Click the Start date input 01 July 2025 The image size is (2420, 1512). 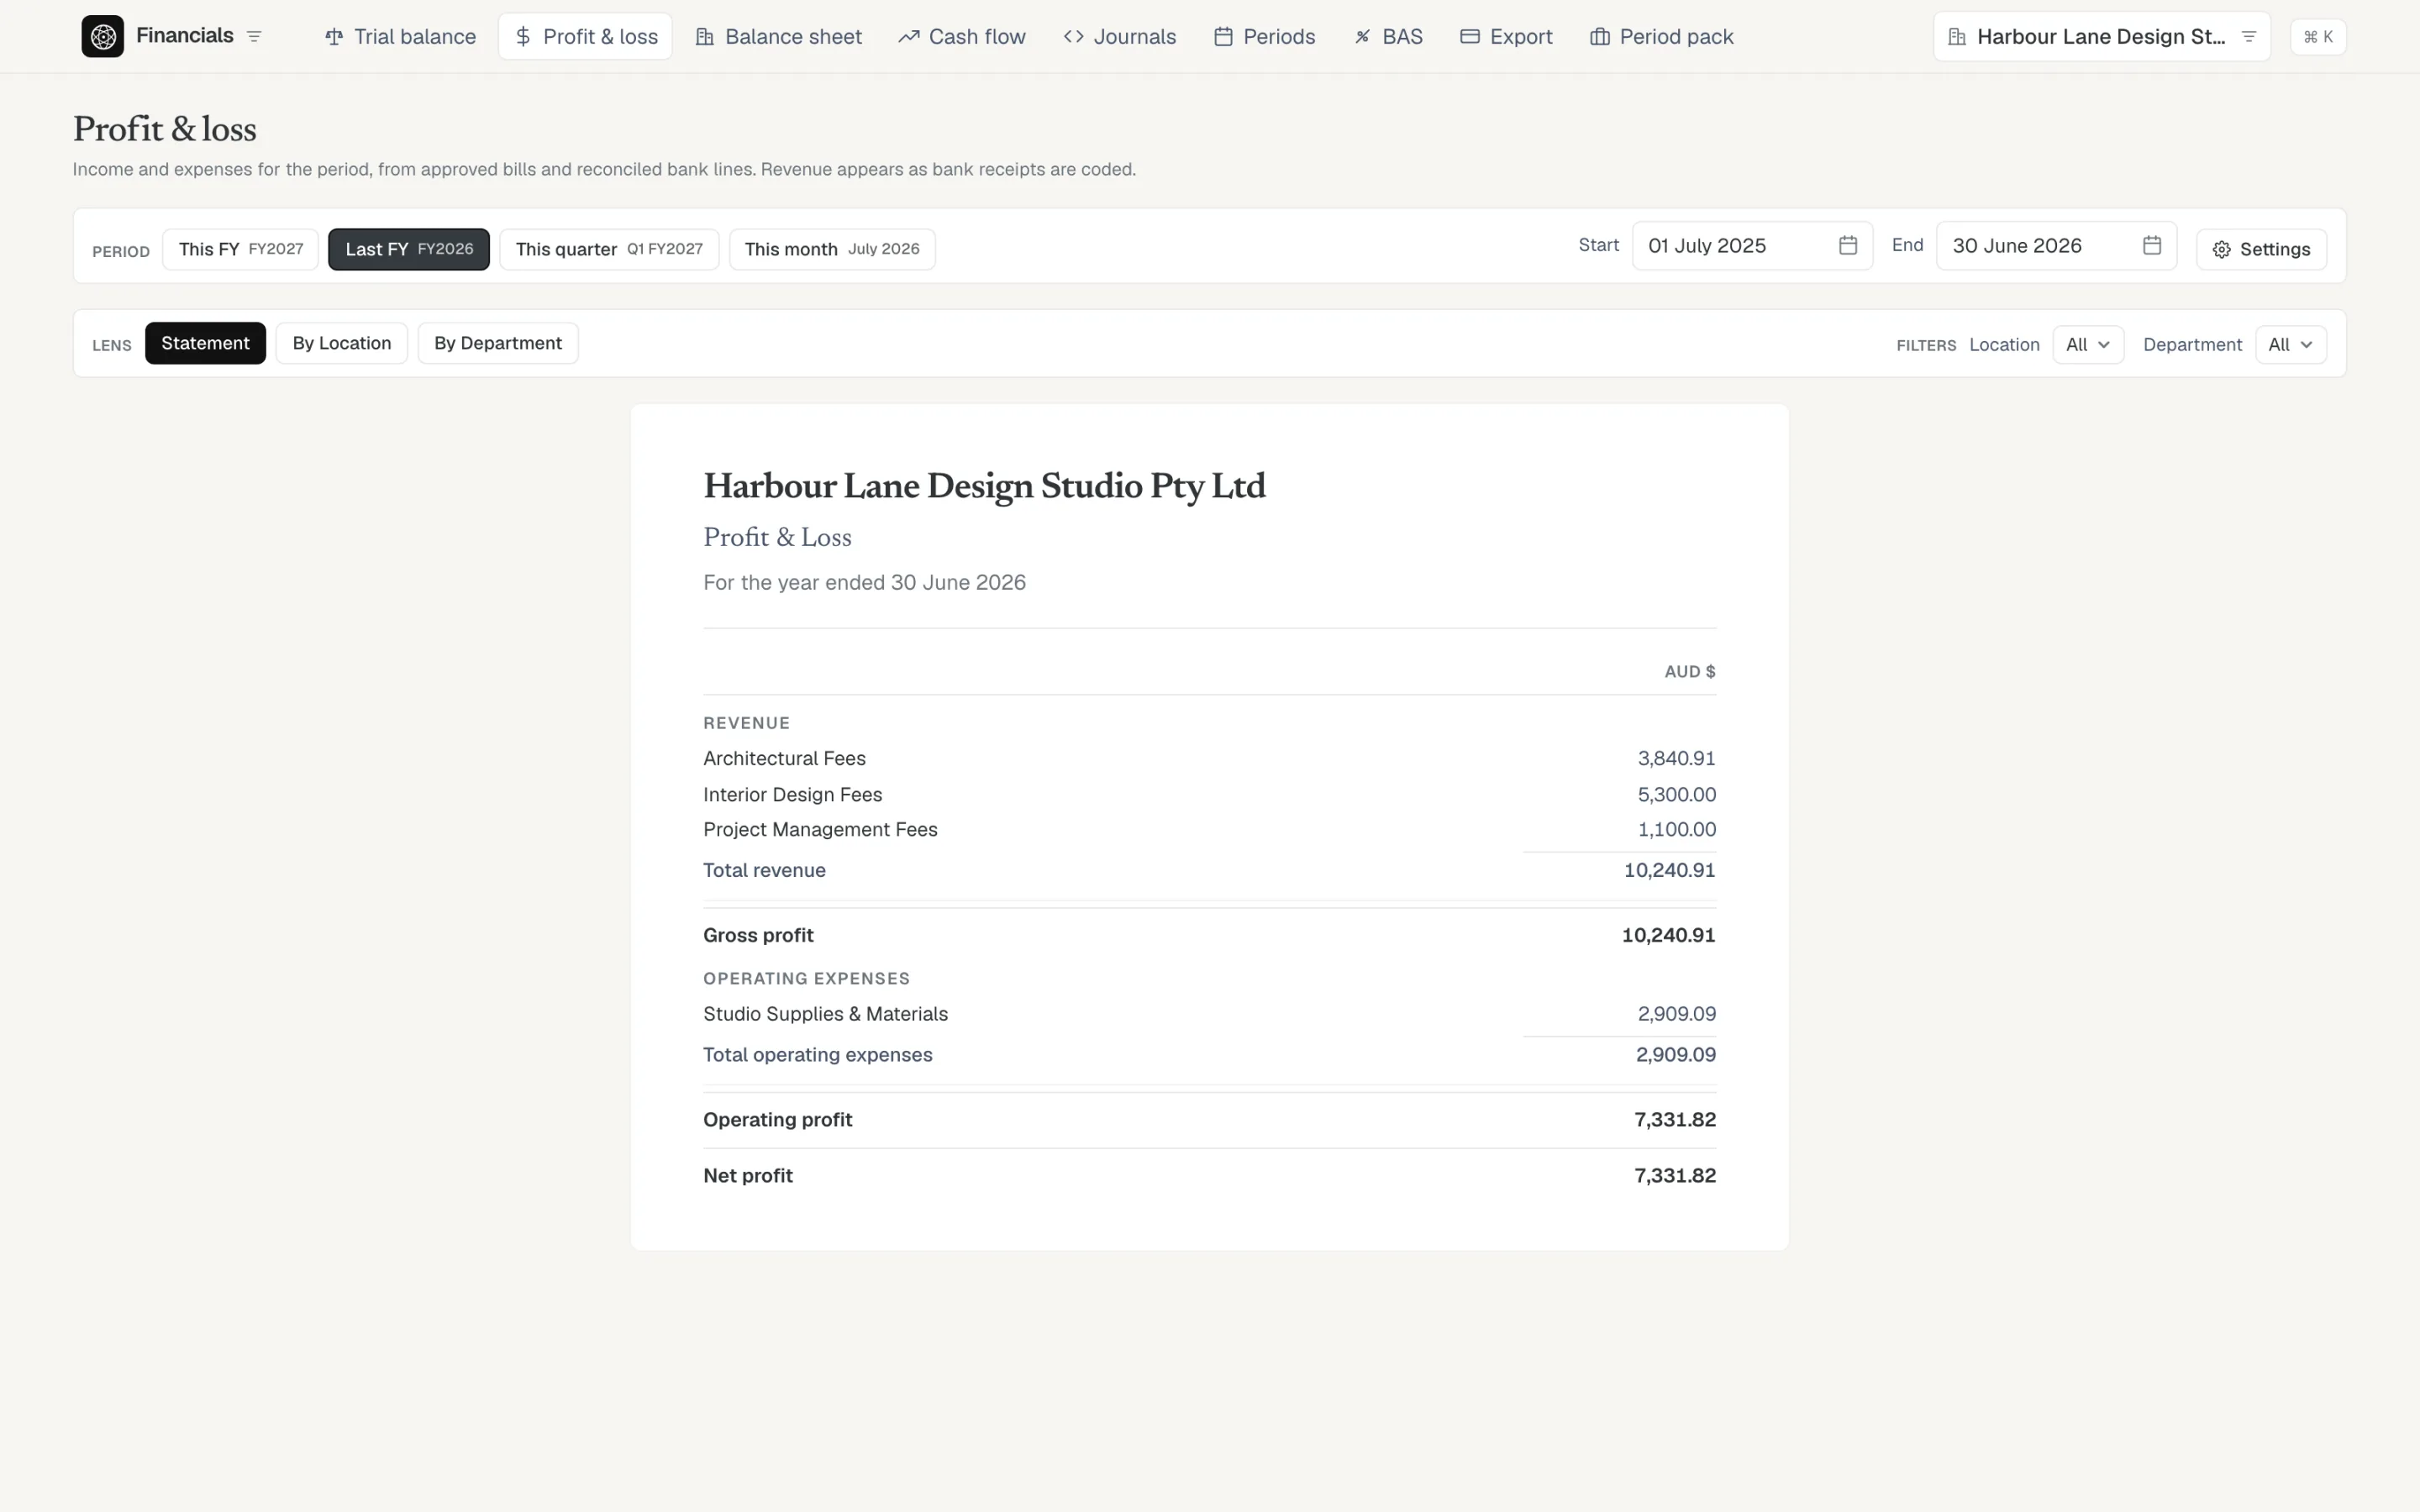1752,246
